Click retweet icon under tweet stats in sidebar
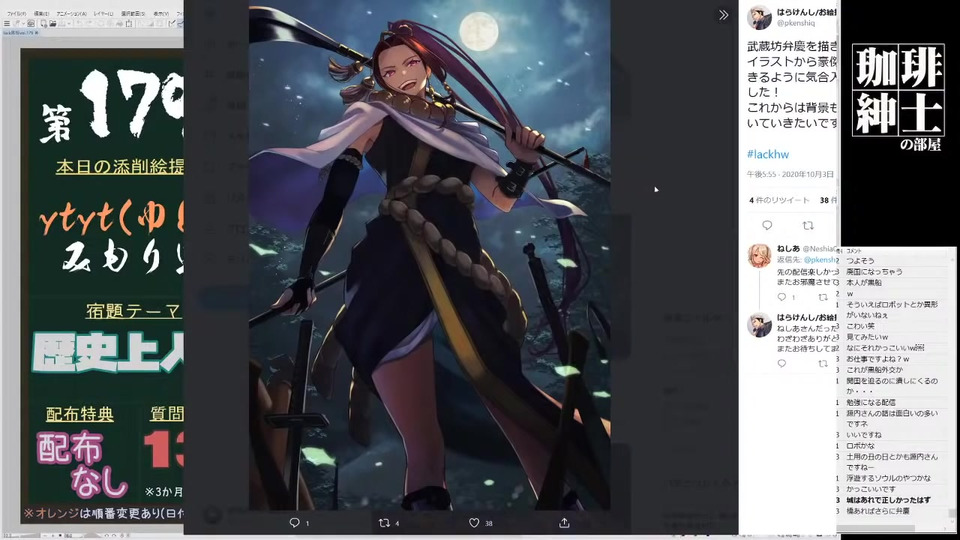The width and height of the screenshot is (960, 540). 808,225
